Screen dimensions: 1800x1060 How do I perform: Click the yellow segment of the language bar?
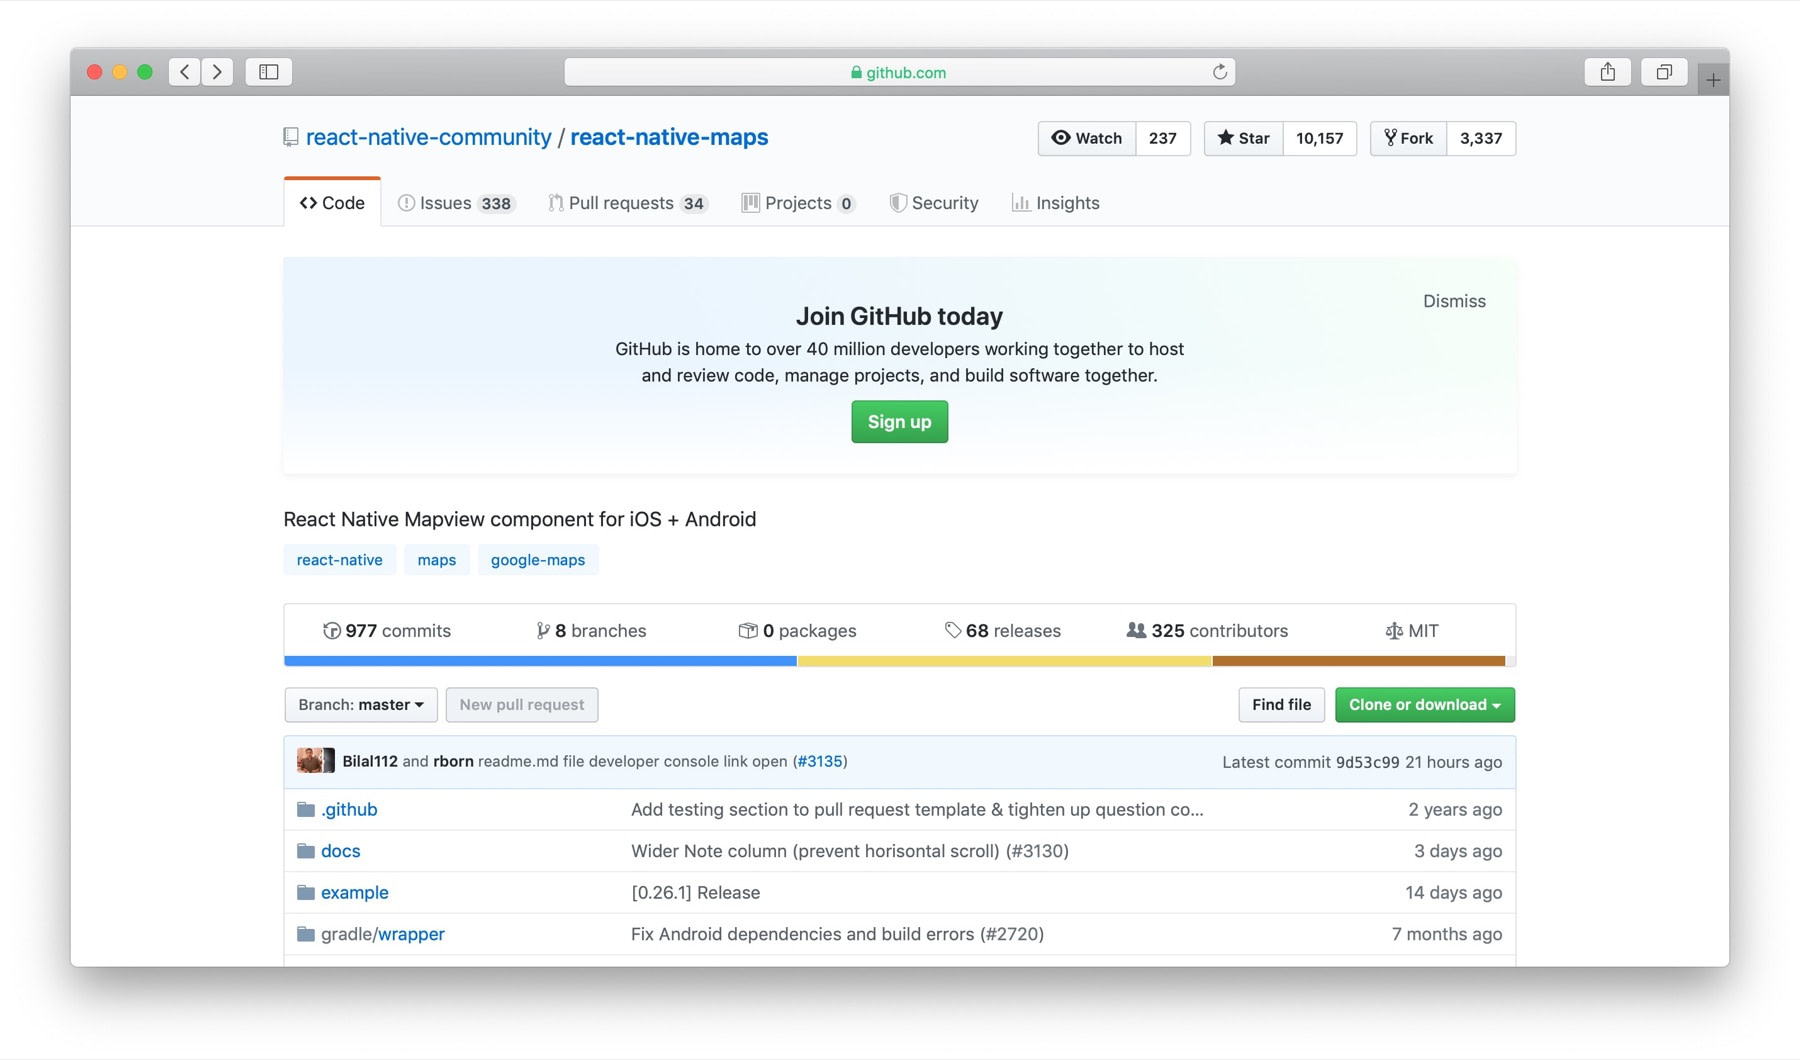point(1004,661)
